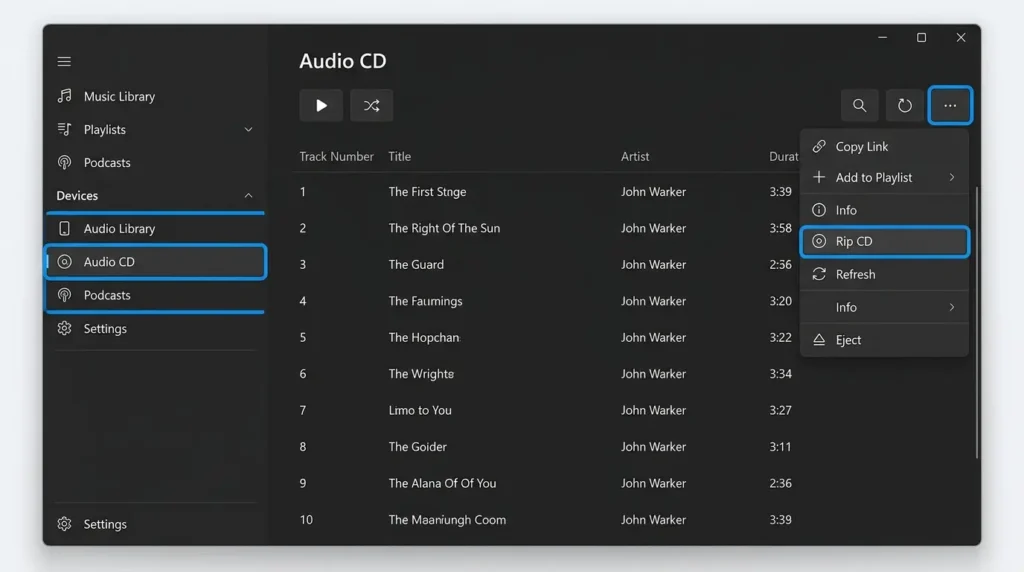Open Podcasts above Devices section
The height and width of the screenshot is (572, 1024).
click(x=155, y=163)
